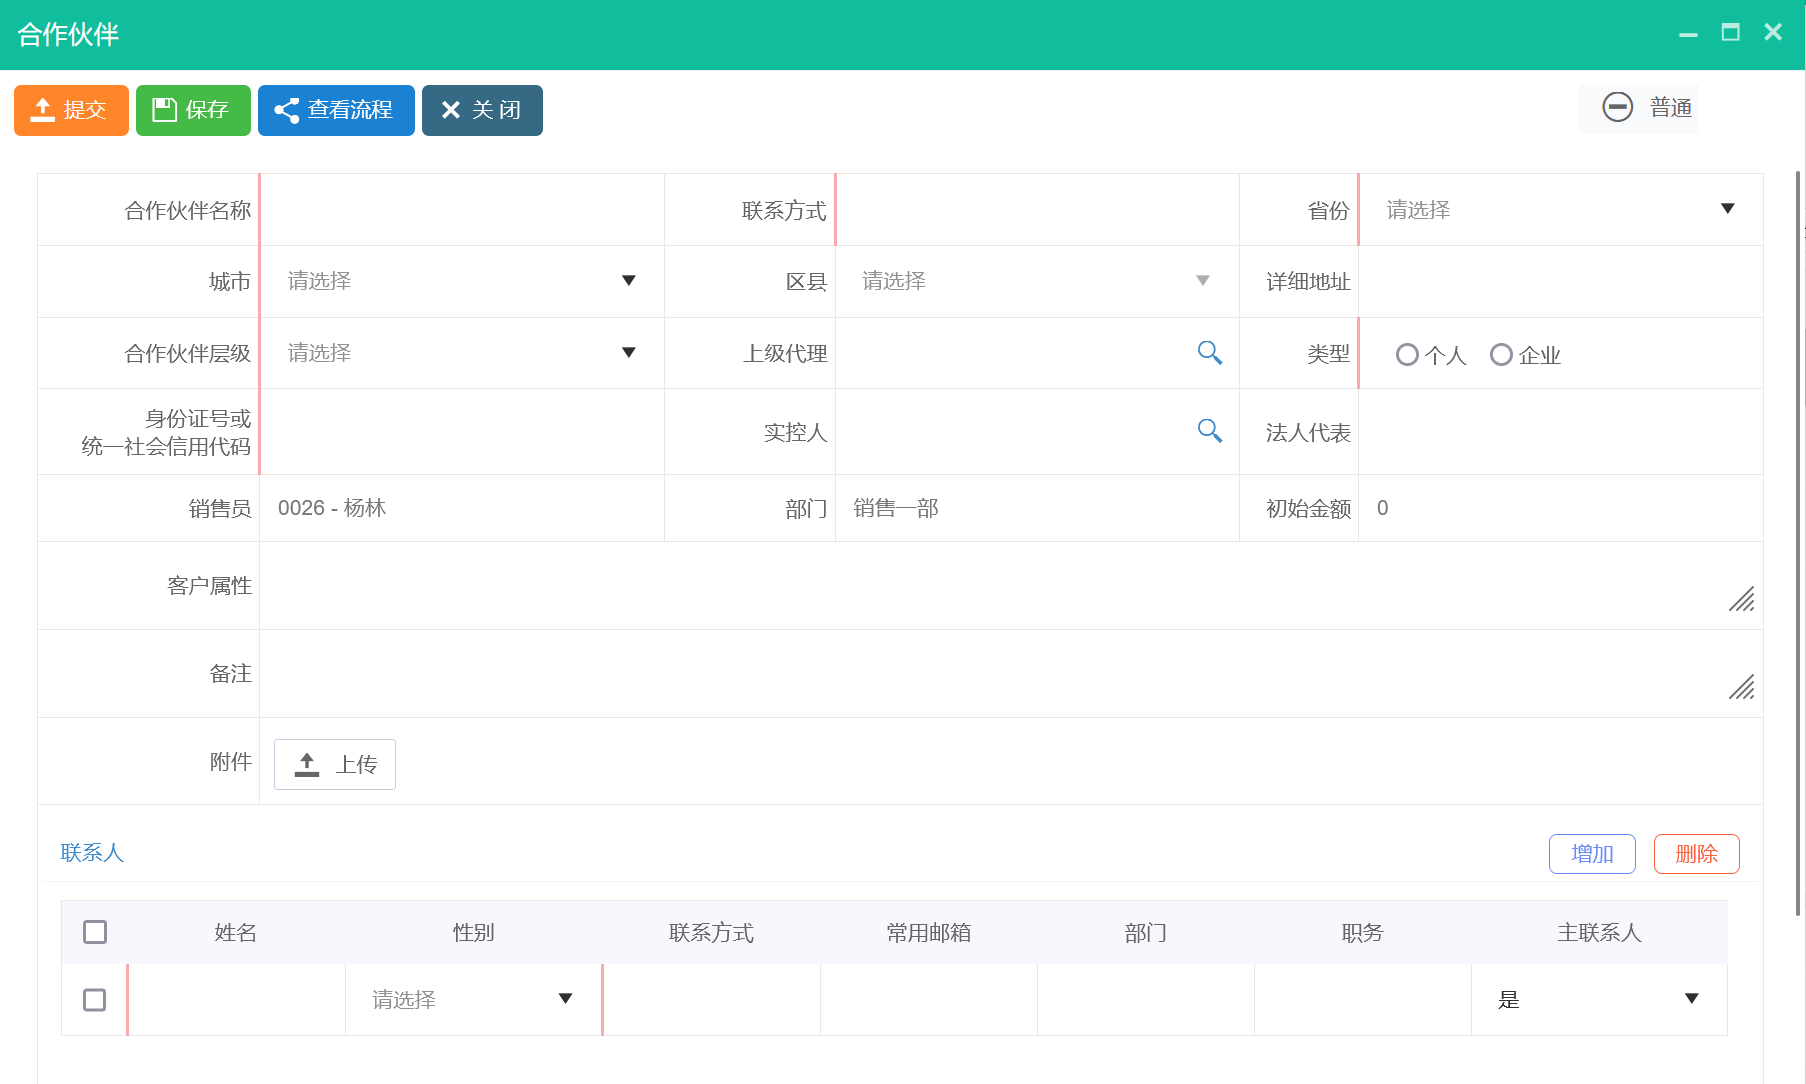Click the 普通 priority icon
Image resolution: width=1806 pixels, height=1084 pixels.
[x=1617, y=107]
